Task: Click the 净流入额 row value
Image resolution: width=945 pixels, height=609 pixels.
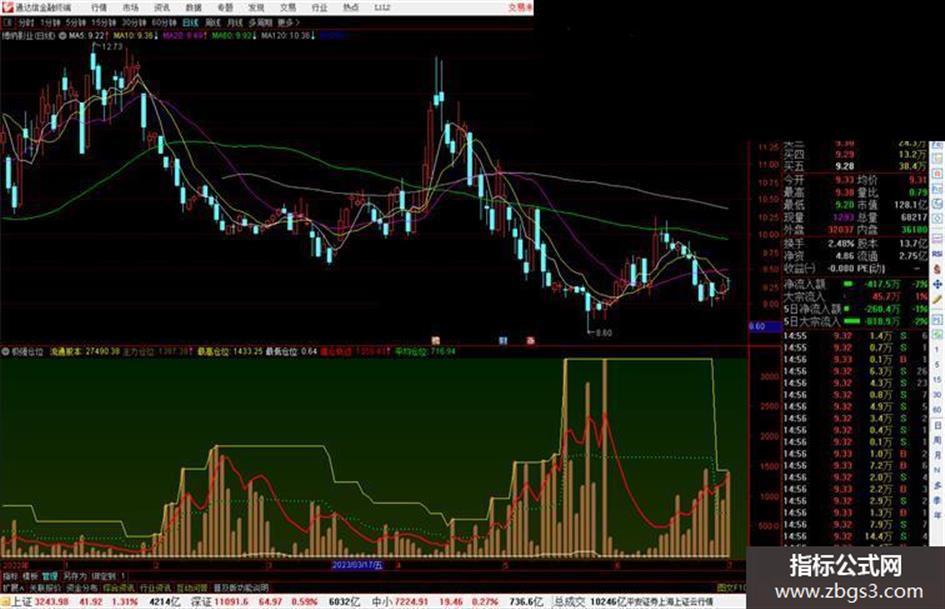Action: pos(882,283)
